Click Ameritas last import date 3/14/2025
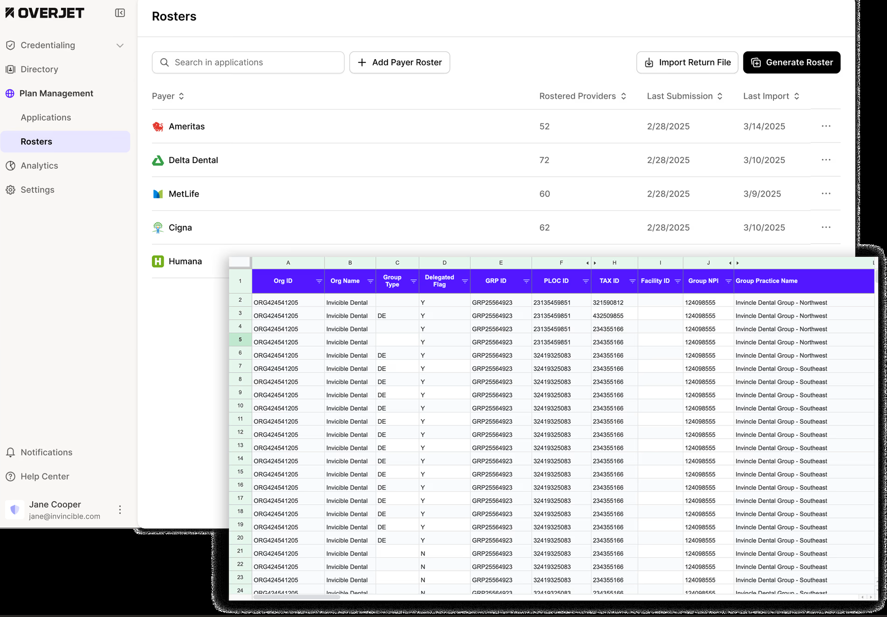887x617 pixels. pyautogui.click(x=764, y=127)
